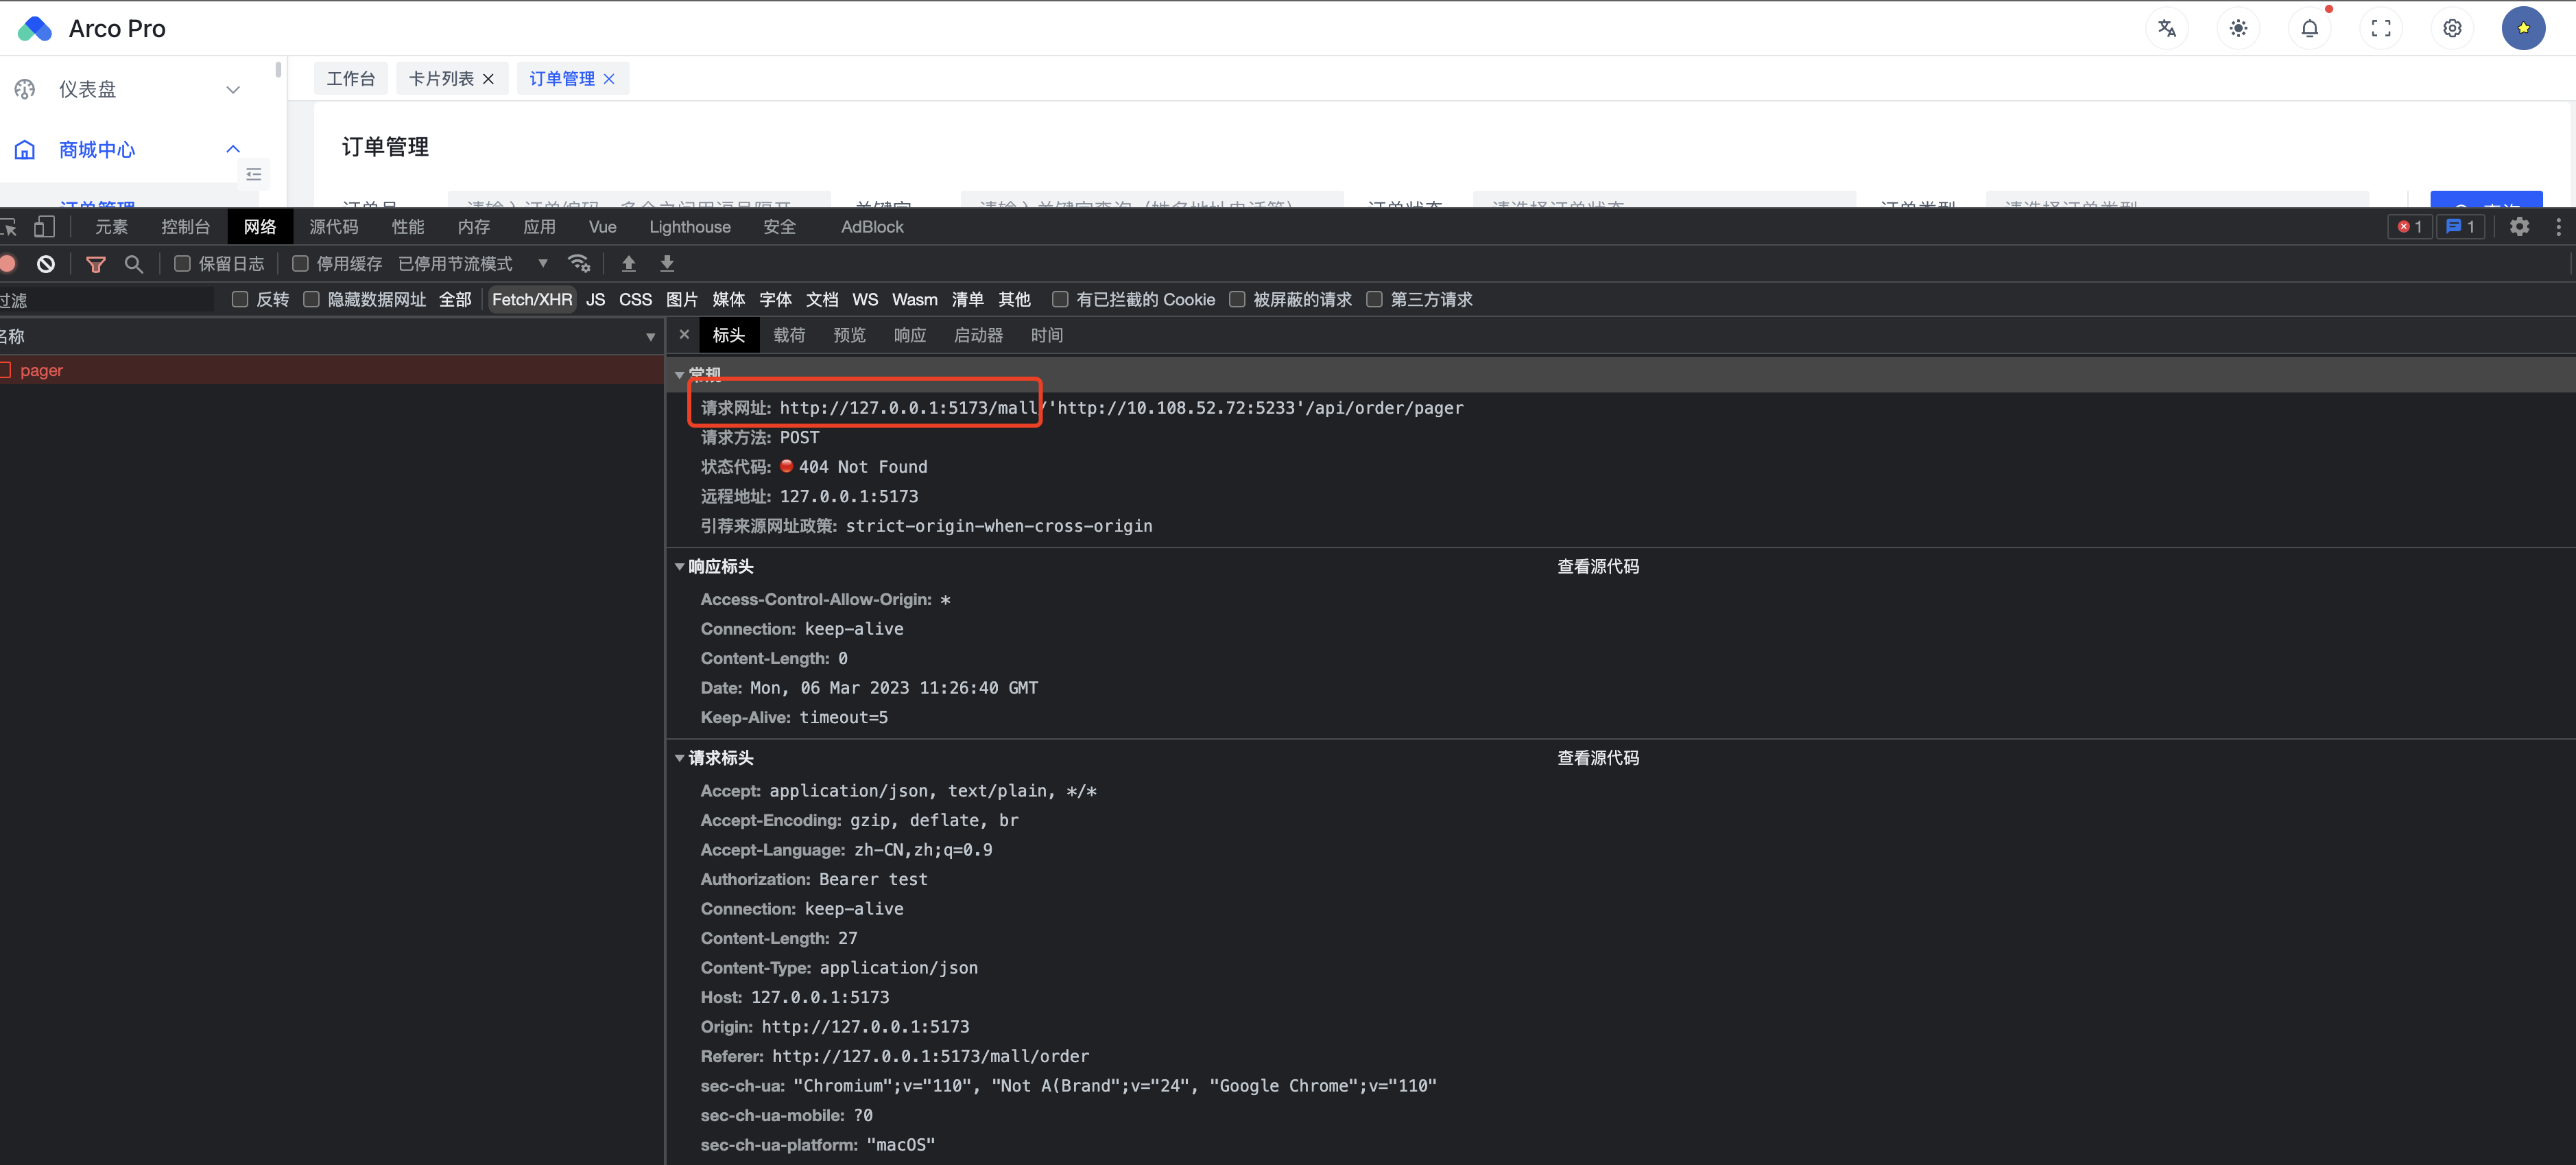
Task: Select the Fetch/XHR filter button
Action: click(x=532, y=300)
